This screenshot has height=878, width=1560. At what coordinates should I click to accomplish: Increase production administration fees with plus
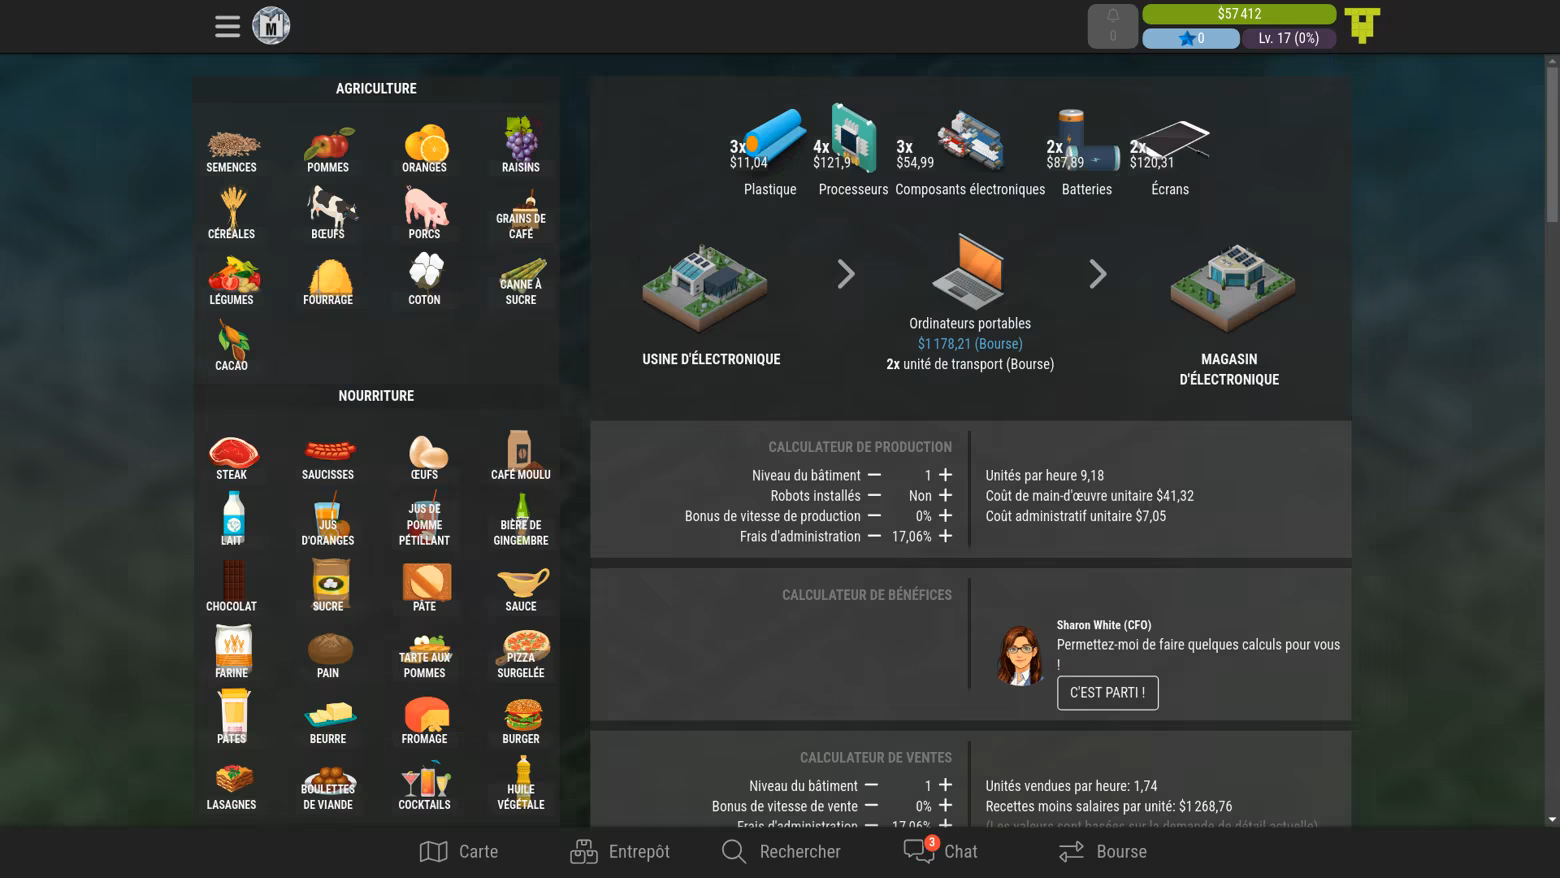pyautogui.click(x=946, y=536)
